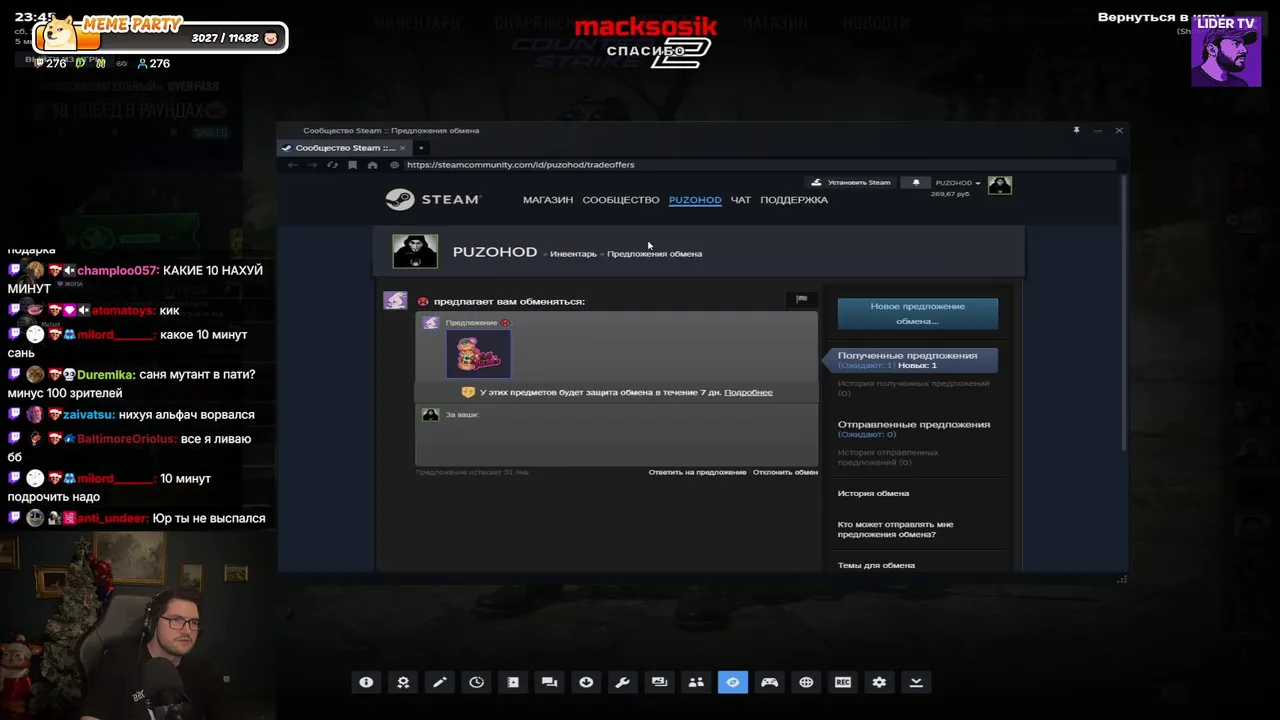Image resolution: width=1280 pixels, height=720 pixels.
Task: Select the offered sticker item thumbnail
Action: (x=478, y=353)
